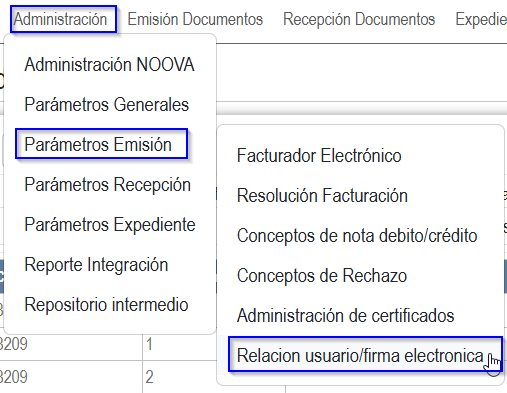Open the Administración menu

(x=60, y=19)
